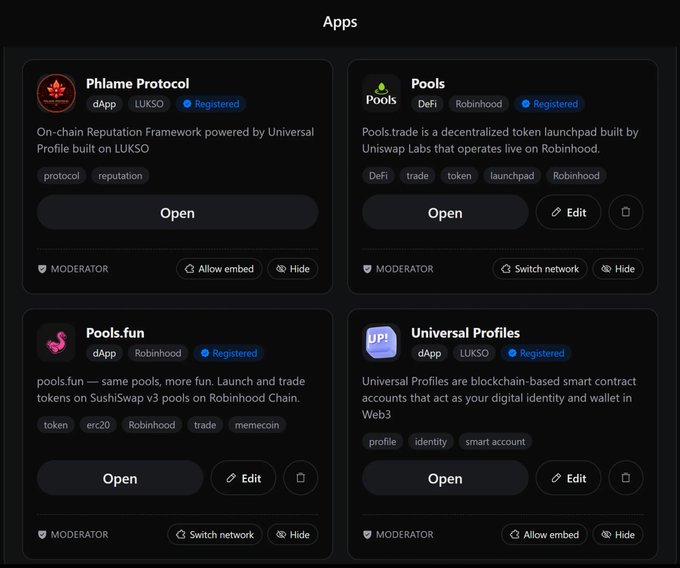Open the Phlame Protocol app
The width and height of the screenshot is (680, 568).
tap(177, 212)
